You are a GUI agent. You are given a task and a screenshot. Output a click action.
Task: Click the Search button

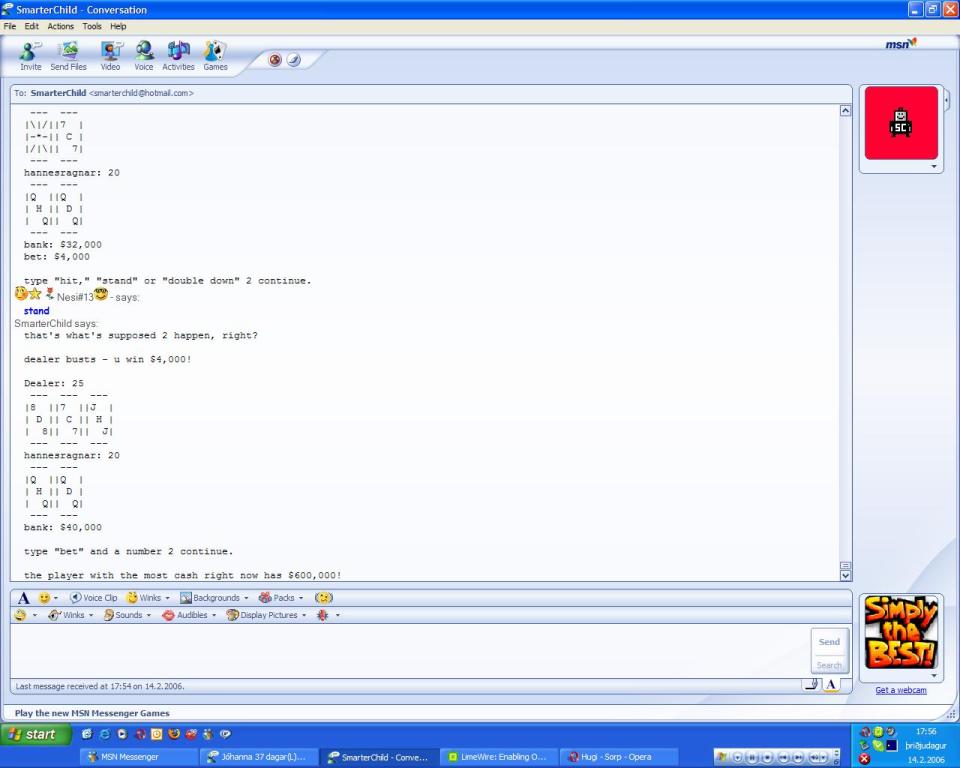830,665
